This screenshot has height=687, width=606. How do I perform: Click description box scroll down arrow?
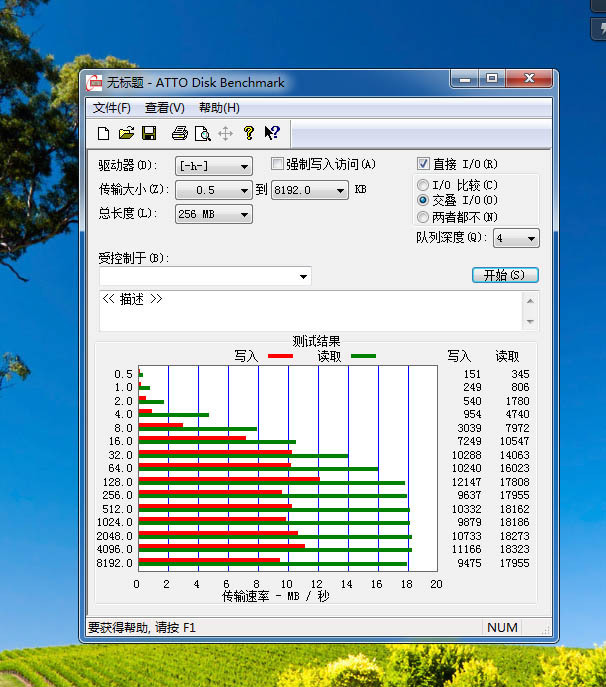coord(530,322)
